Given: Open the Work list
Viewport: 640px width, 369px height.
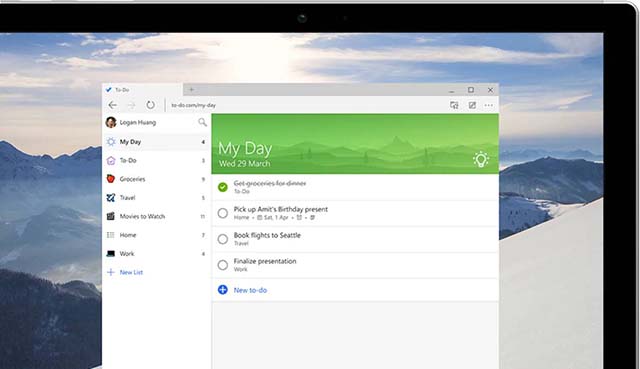Looking at the screenshot, I should tap(156, 253).
